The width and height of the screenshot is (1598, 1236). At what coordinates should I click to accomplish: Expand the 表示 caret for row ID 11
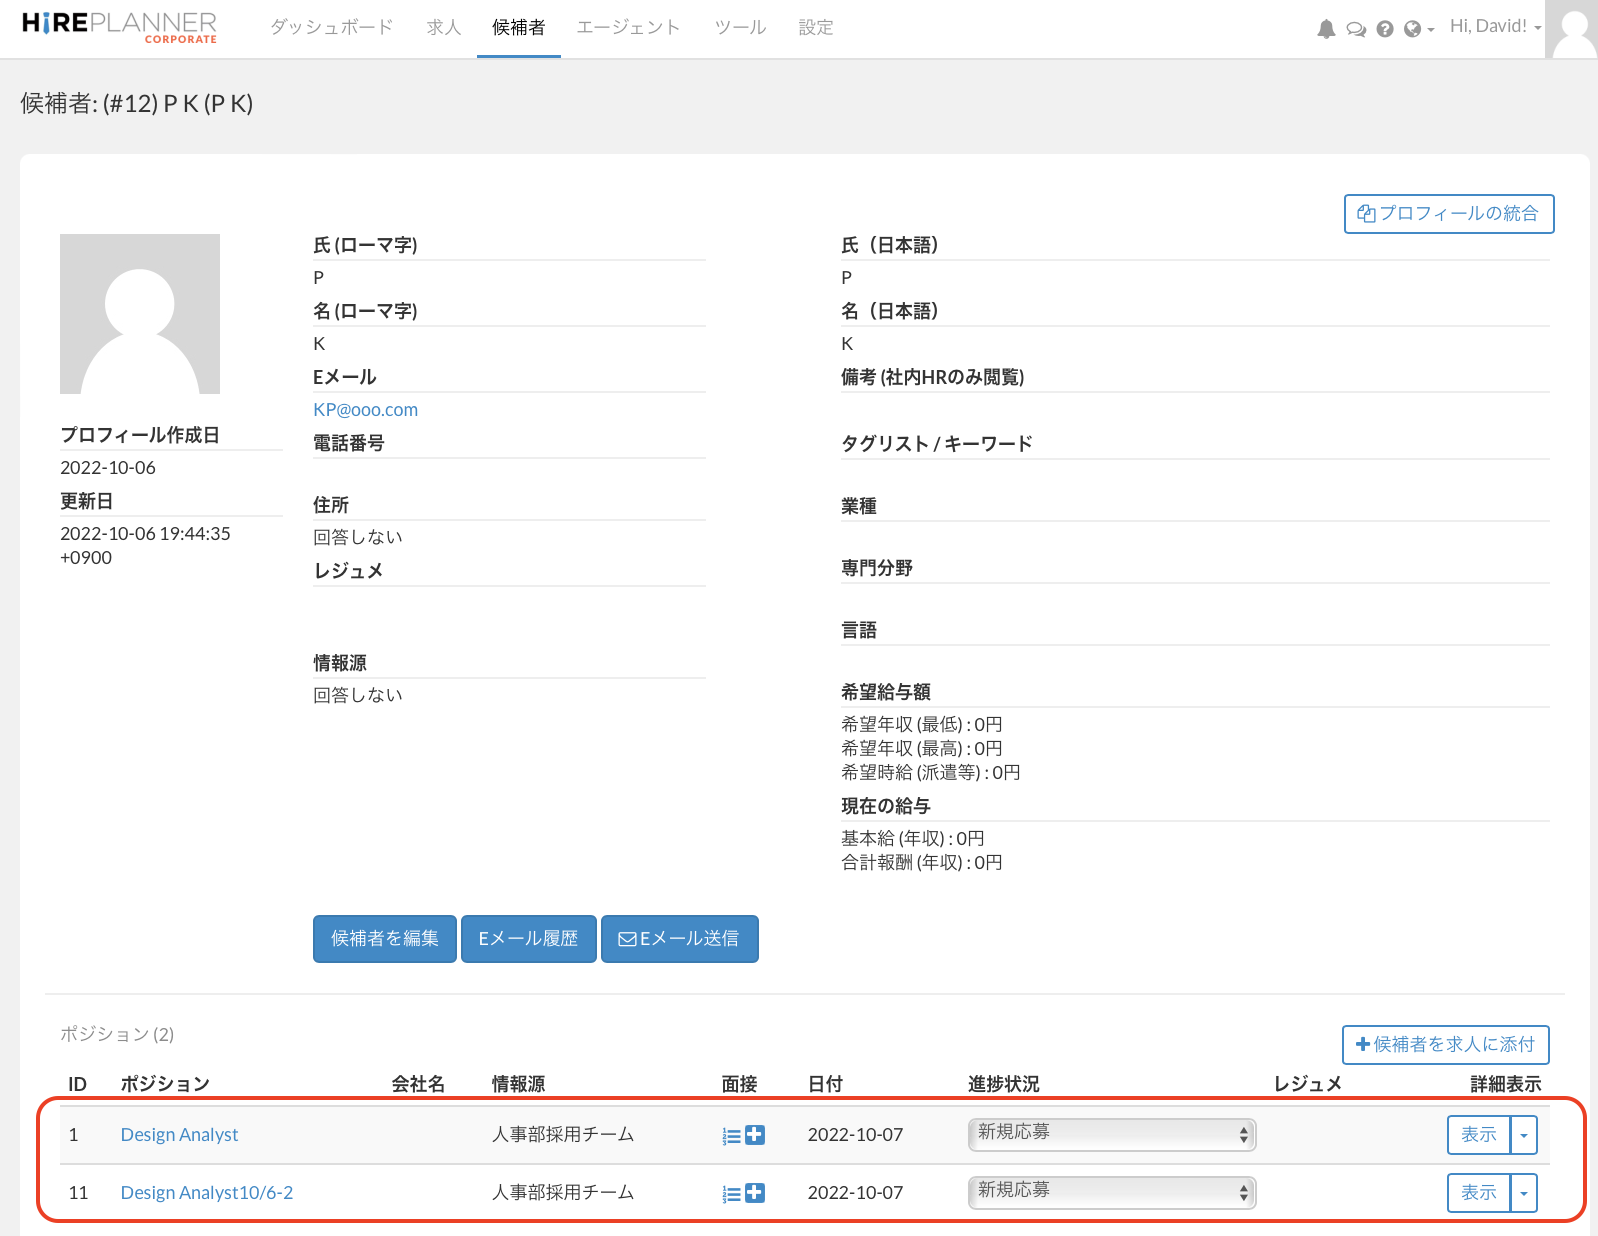pyautogui.click(x=1523, y=1193)
